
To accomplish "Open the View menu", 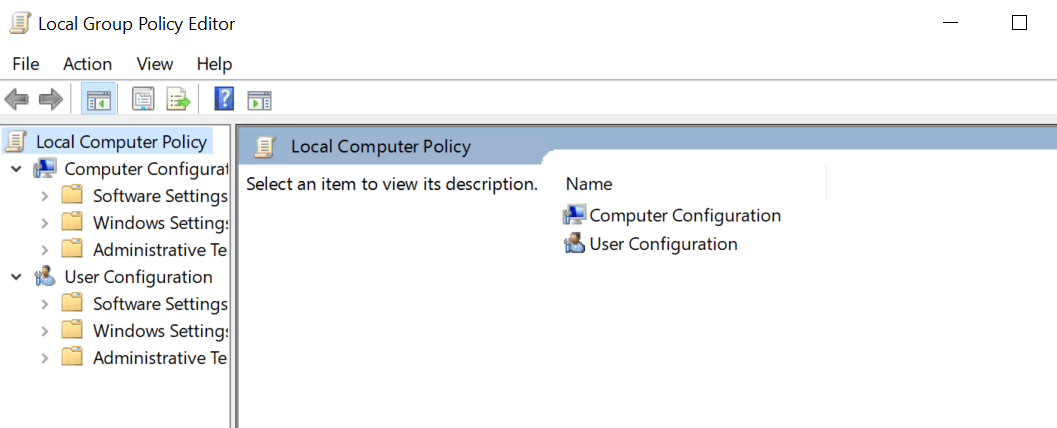I will (155, 64).
